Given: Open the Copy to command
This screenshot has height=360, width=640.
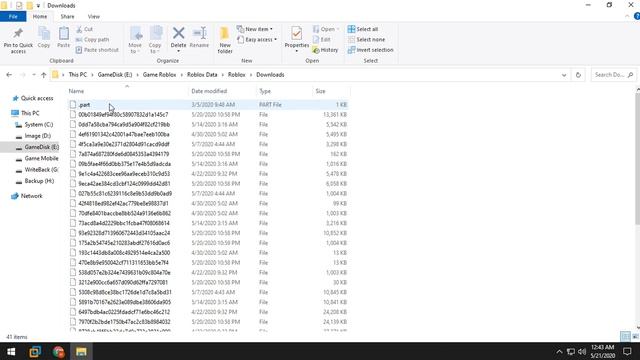Looking at the screenshot, I should point(155,40).
